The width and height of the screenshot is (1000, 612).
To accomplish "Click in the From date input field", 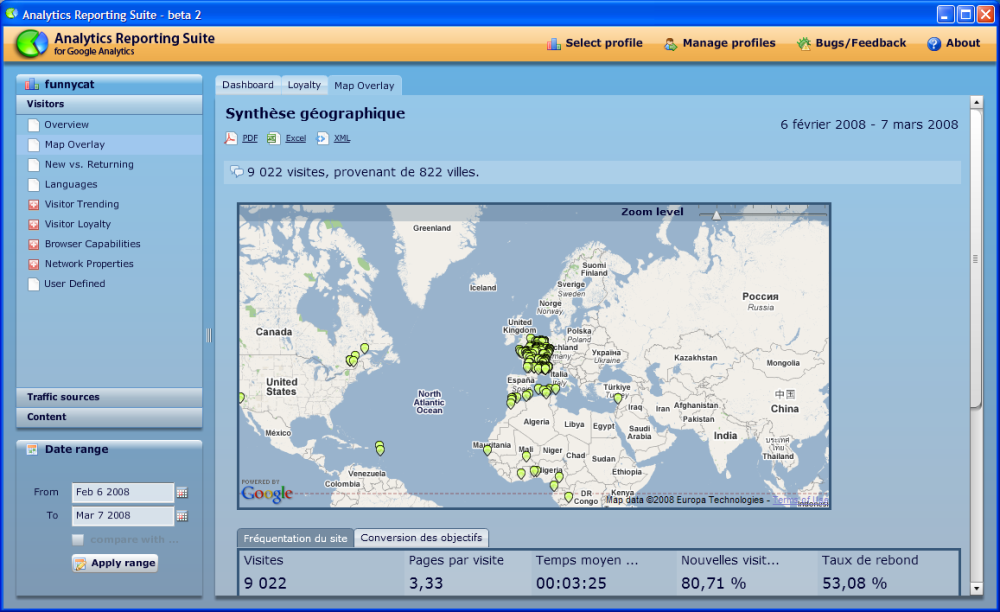I will point(122,492).
